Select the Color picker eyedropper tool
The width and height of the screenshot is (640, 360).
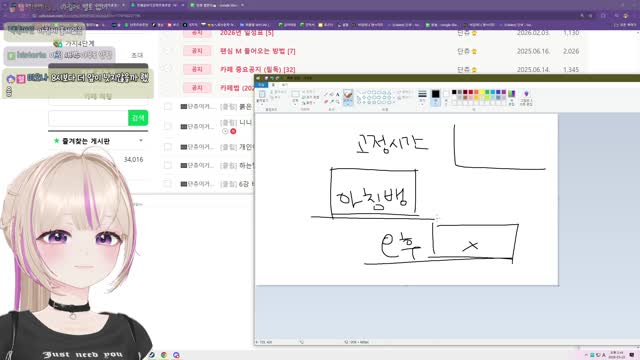pyautogui.click(x=332, y=102)
